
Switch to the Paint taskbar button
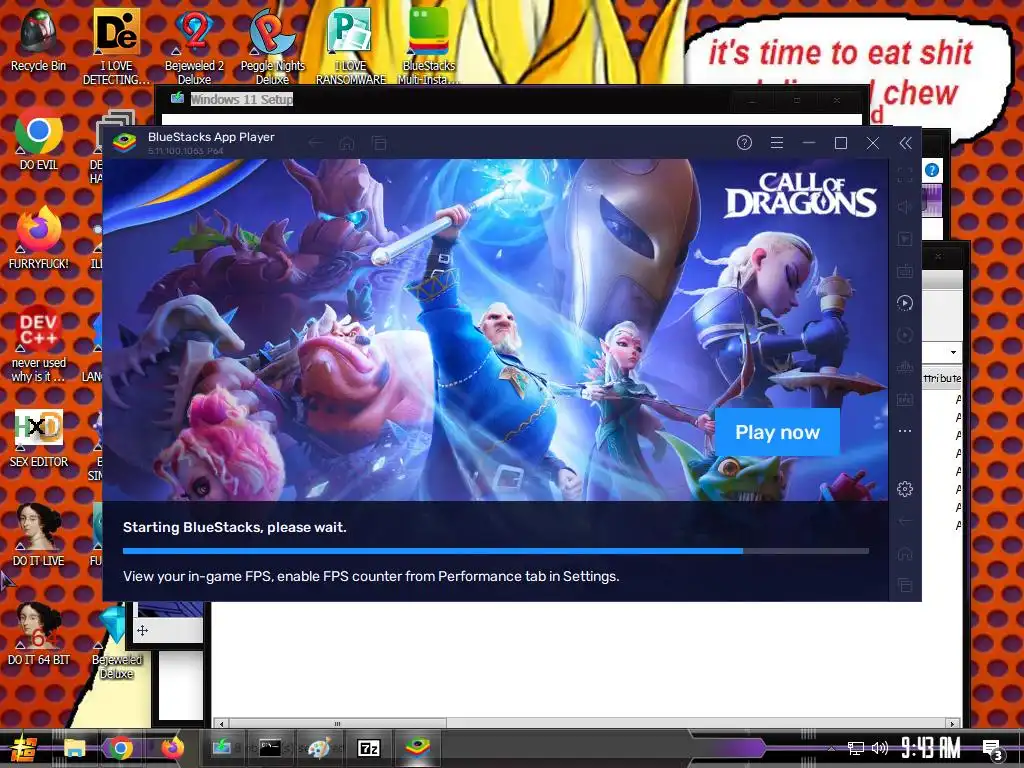point(319,748)
